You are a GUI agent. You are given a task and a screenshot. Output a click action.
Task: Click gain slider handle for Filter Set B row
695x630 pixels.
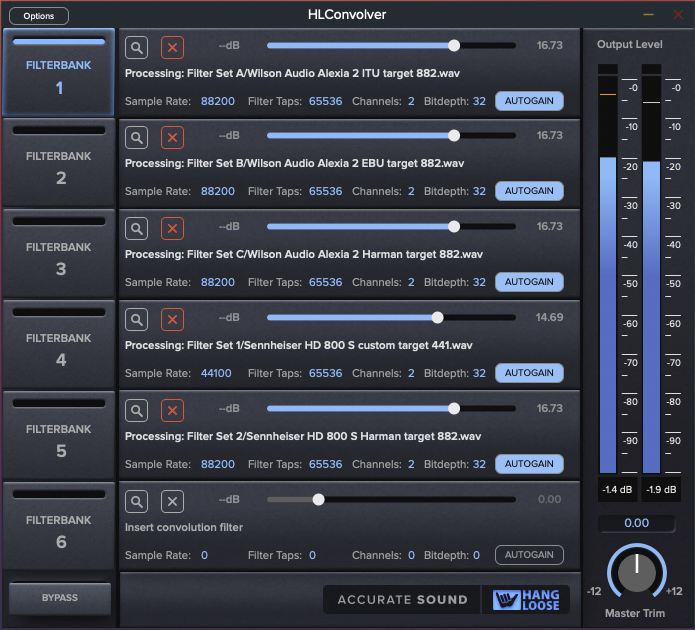click(x=454, y=136)
